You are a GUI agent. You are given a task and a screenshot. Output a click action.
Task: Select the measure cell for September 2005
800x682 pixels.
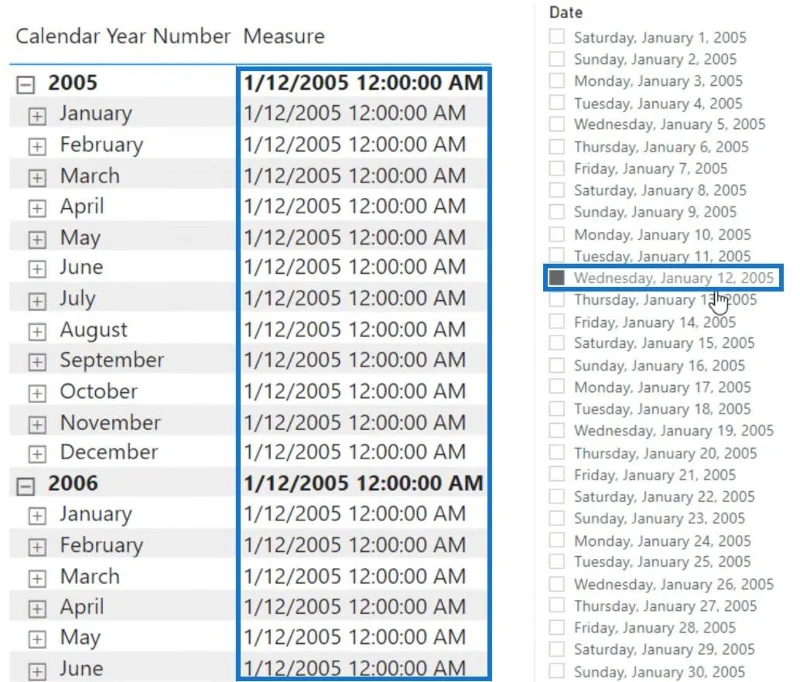coord(355,360)
